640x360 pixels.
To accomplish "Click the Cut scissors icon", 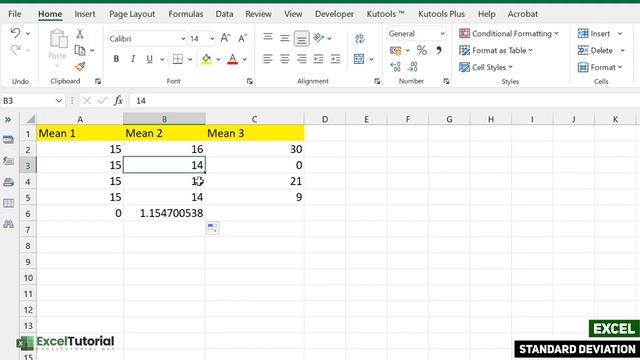I will [x=80, y=34].
